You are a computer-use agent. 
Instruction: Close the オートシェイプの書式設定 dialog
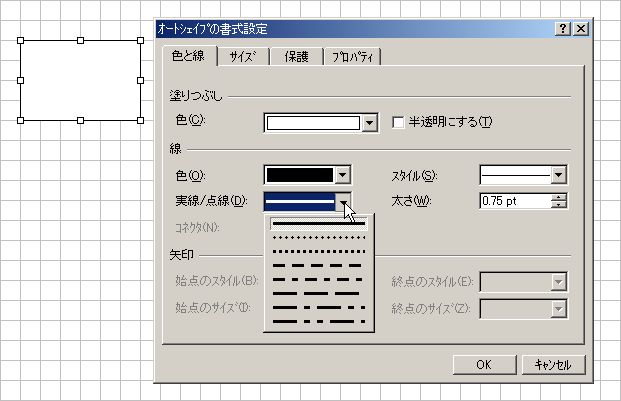point(581,29)
